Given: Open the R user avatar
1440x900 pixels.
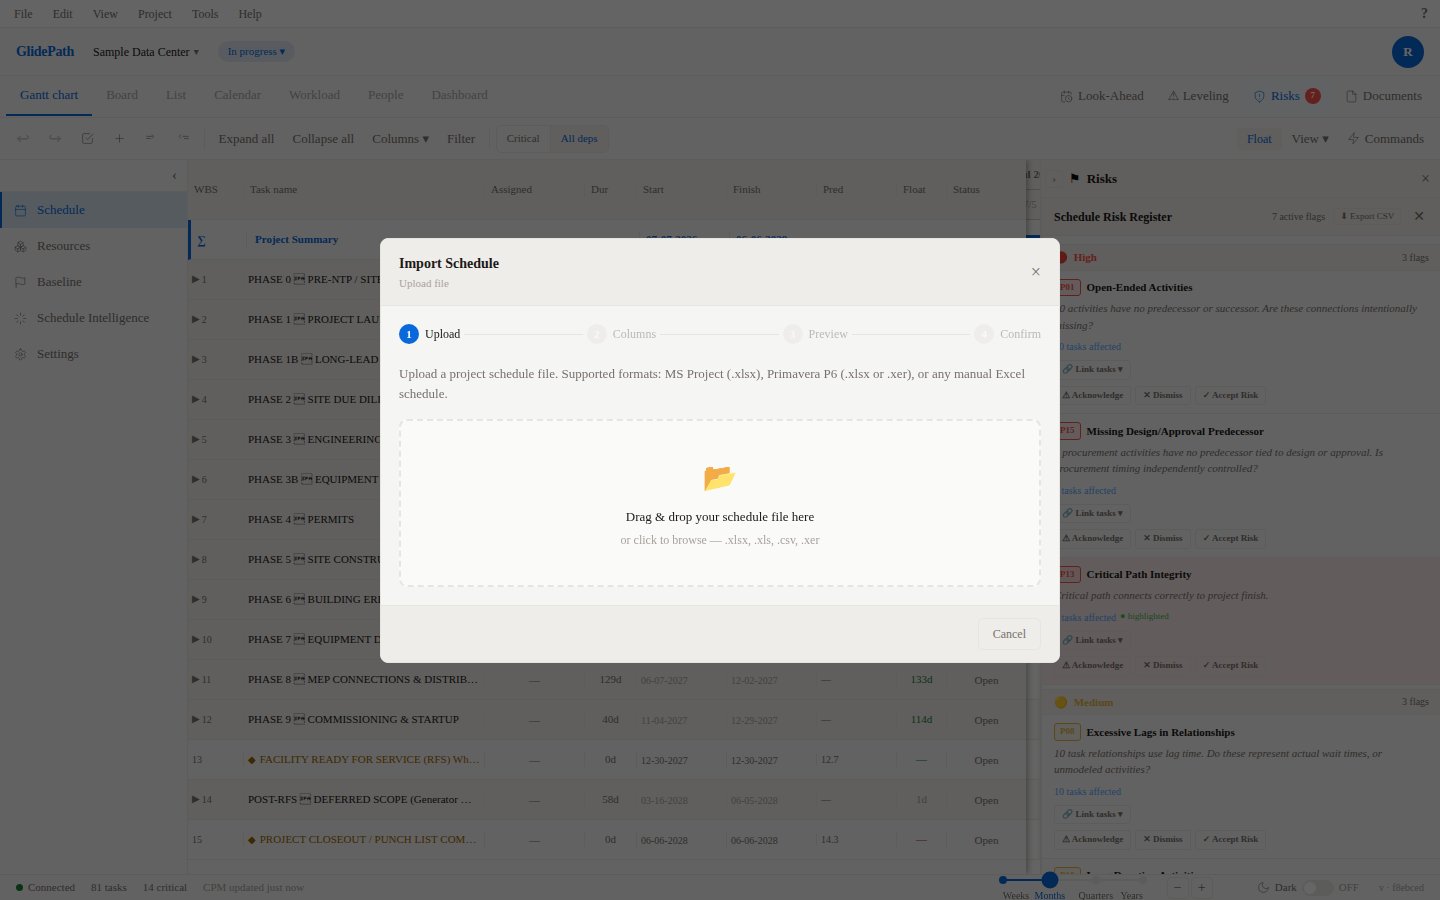Looking at the screenshot, I should pos(1408,52).
